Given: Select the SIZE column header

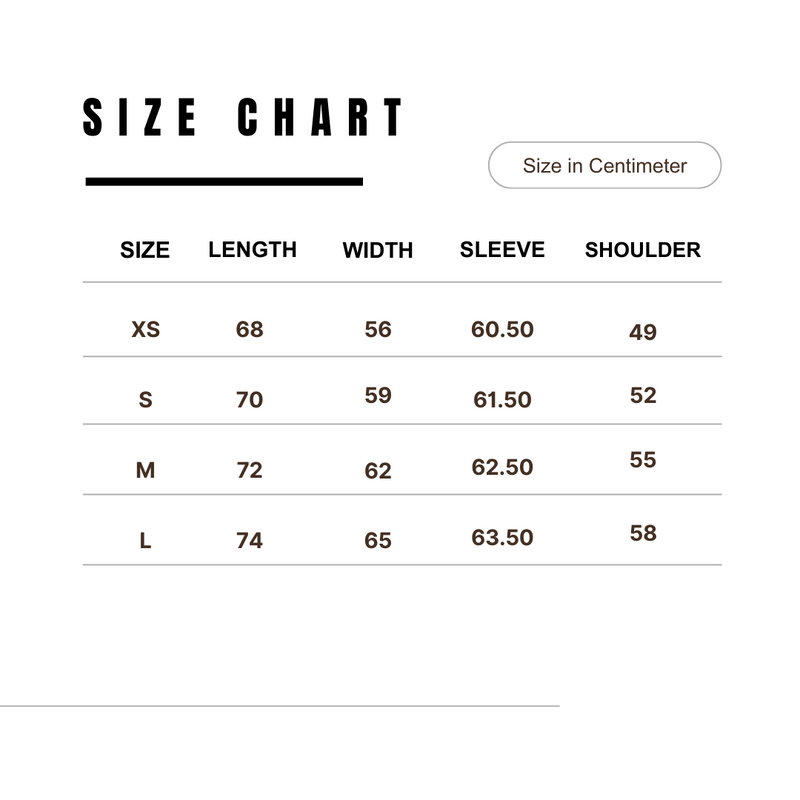Looking at the screenshot, I should point(145,250).
